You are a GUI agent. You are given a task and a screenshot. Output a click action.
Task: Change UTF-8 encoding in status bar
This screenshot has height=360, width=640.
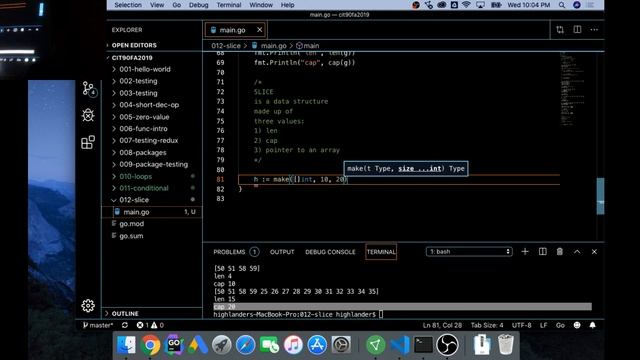coord(522,325)
